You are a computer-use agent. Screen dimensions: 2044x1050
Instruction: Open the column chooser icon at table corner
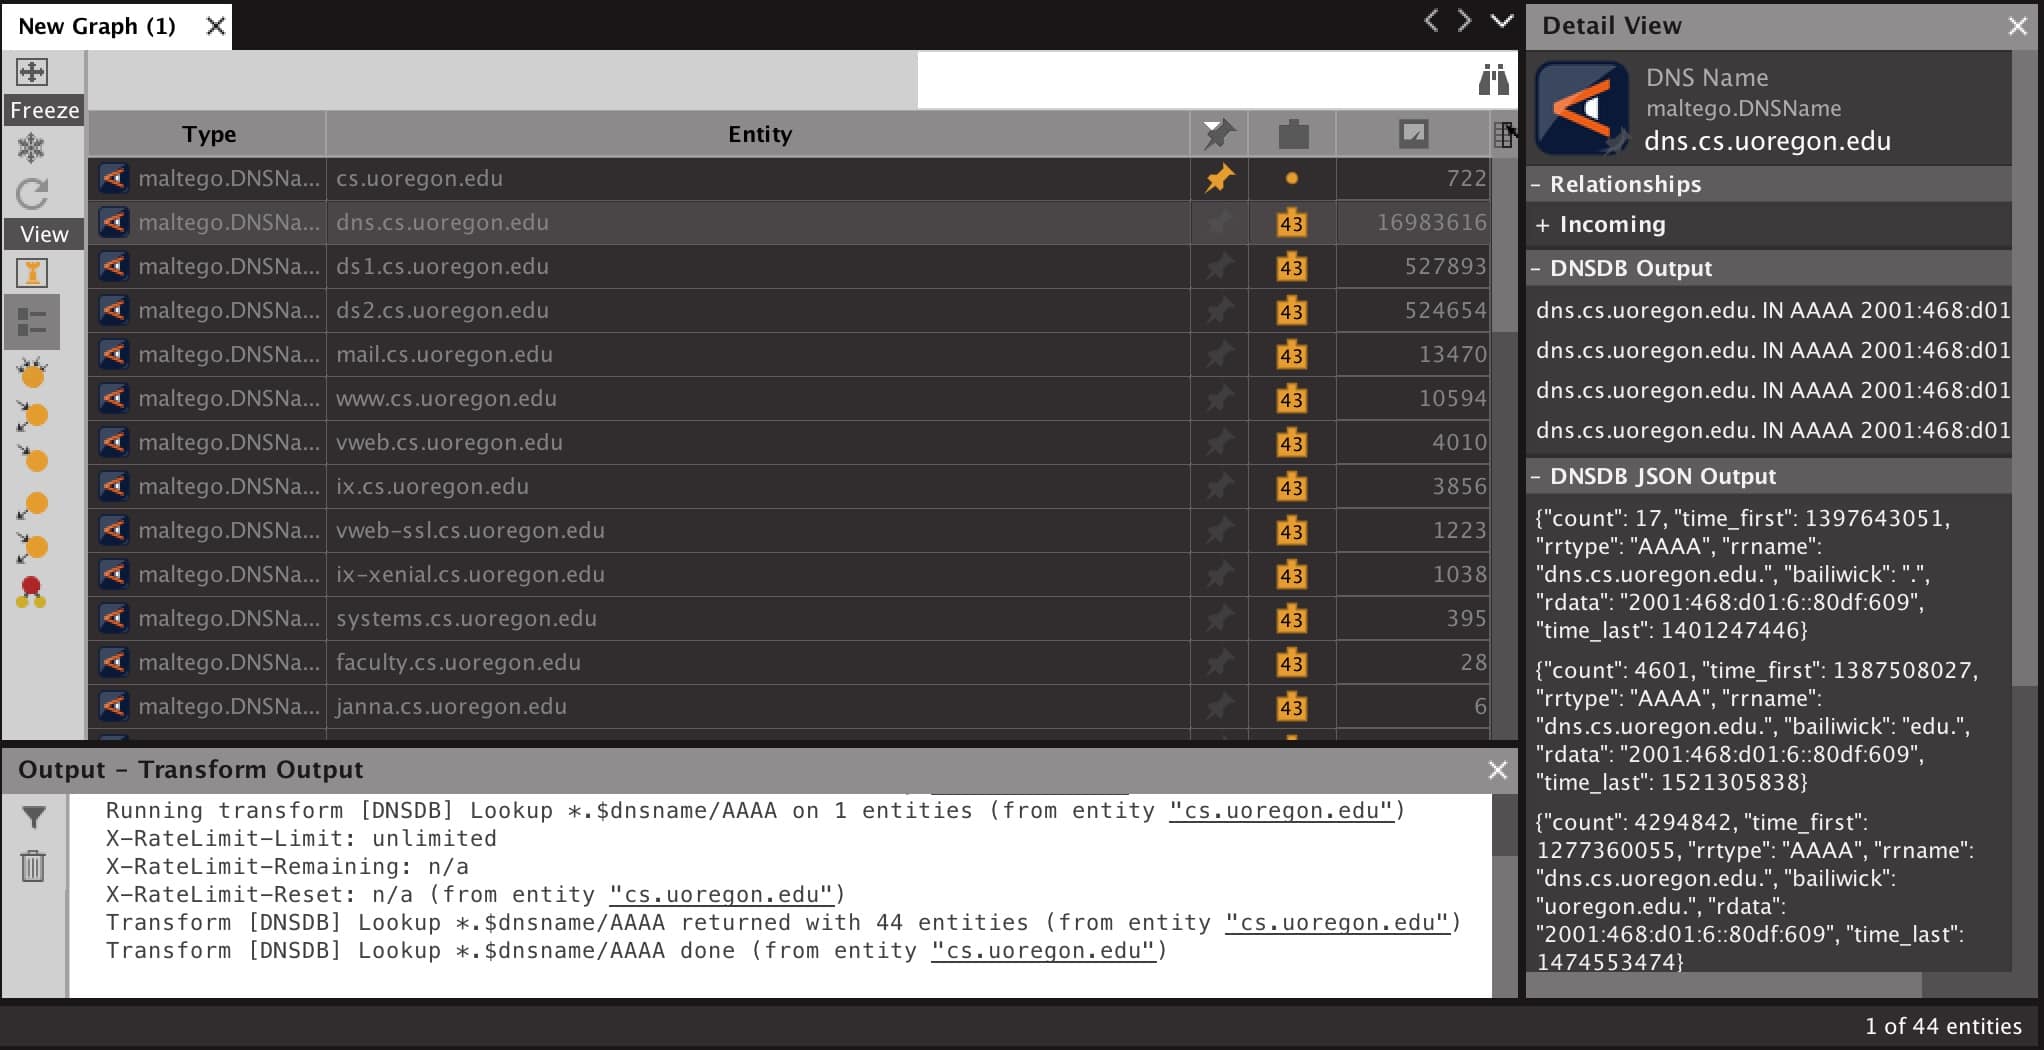pyautogui.click(x=1504, y=134)
